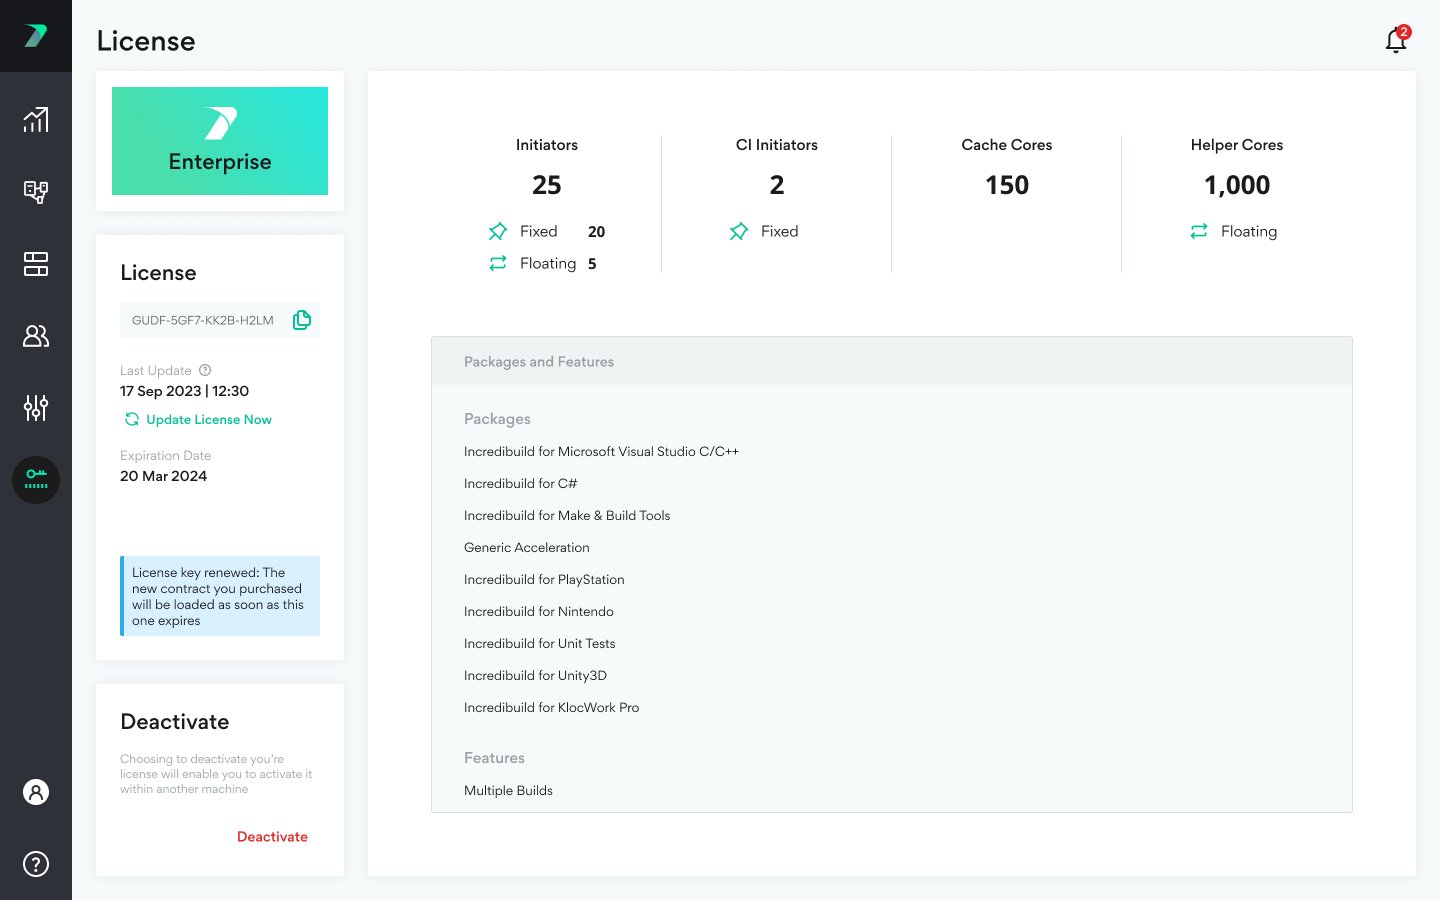Click the Incredibuild logo in sidebar

point(36,36)
